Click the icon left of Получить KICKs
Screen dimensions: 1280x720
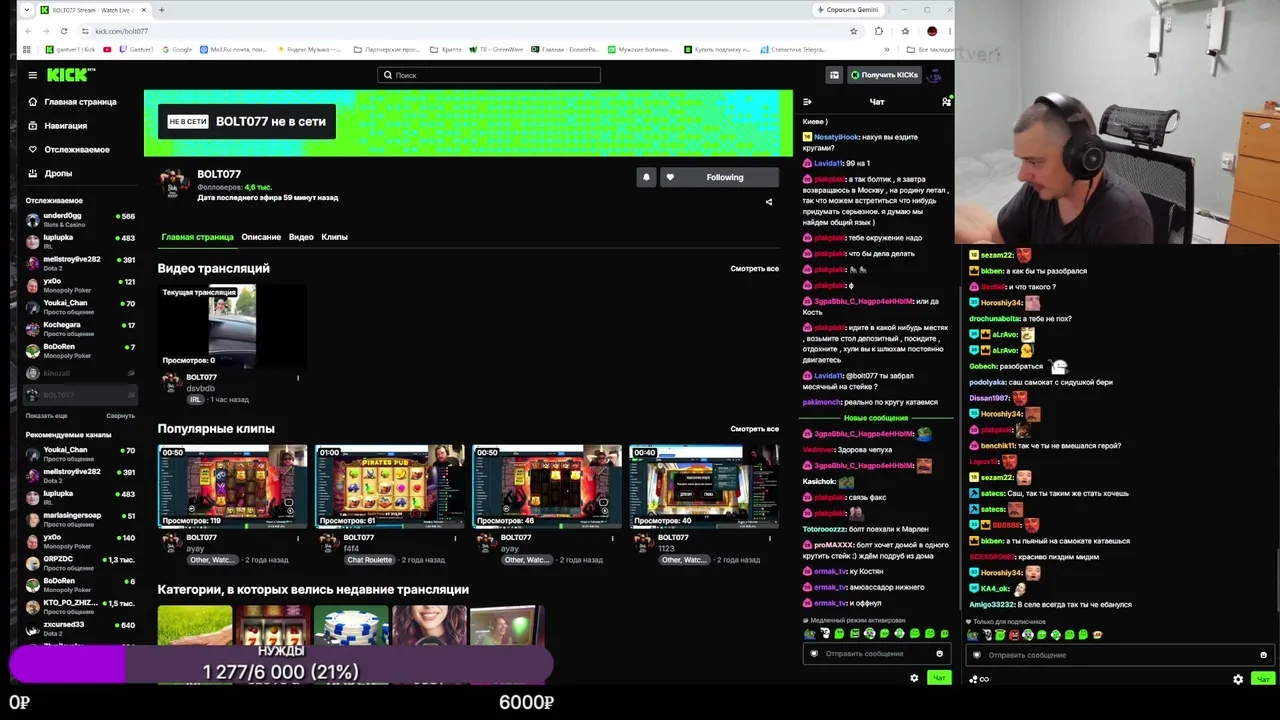834,75
